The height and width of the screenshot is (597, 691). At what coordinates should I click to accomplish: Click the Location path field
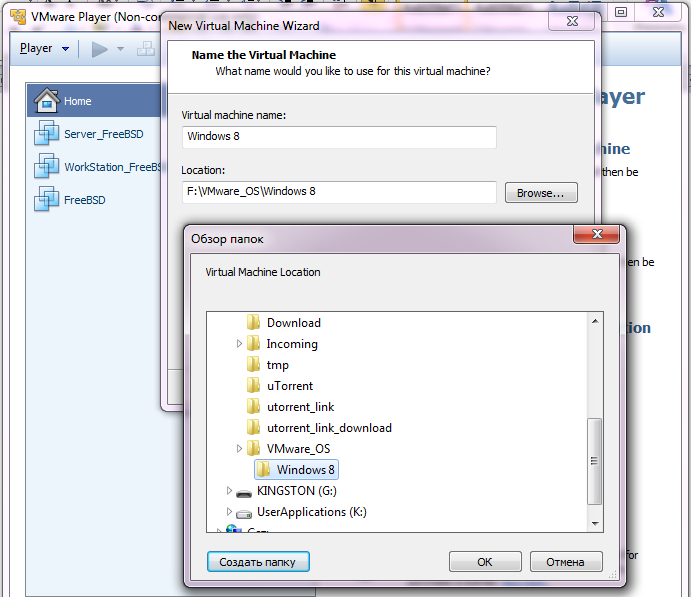339,192
